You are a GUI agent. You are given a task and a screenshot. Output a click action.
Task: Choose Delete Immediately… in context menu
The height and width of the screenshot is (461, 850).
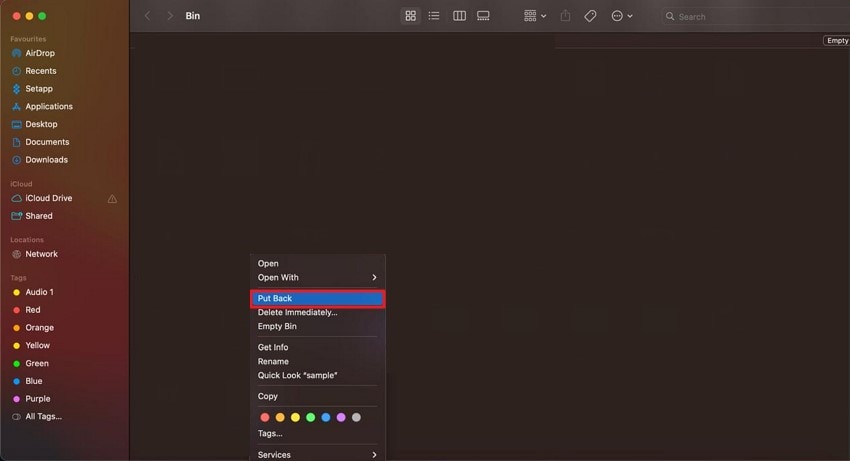point(317,312)
